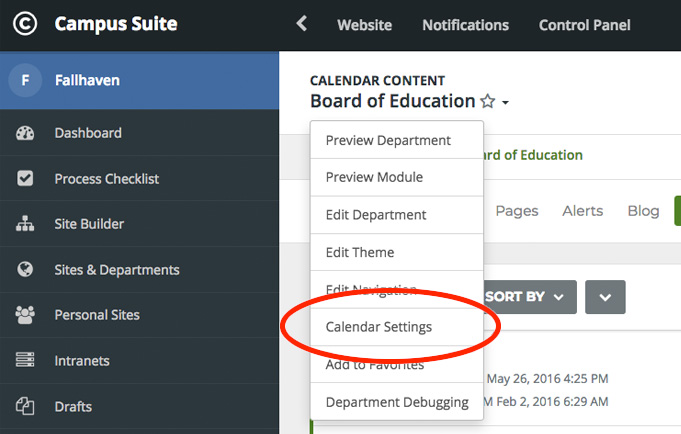Click the Process Checklist checkmark icon

(25, 178)
